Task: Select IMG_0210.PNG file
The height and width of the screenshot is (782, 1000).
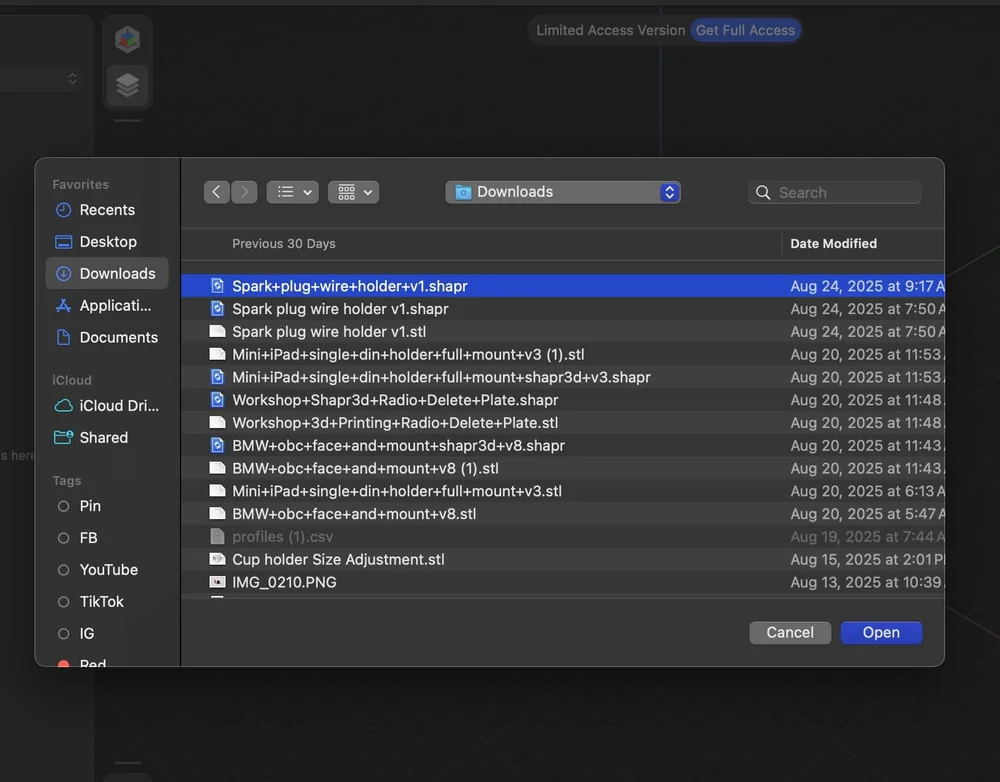Action: 562,582
